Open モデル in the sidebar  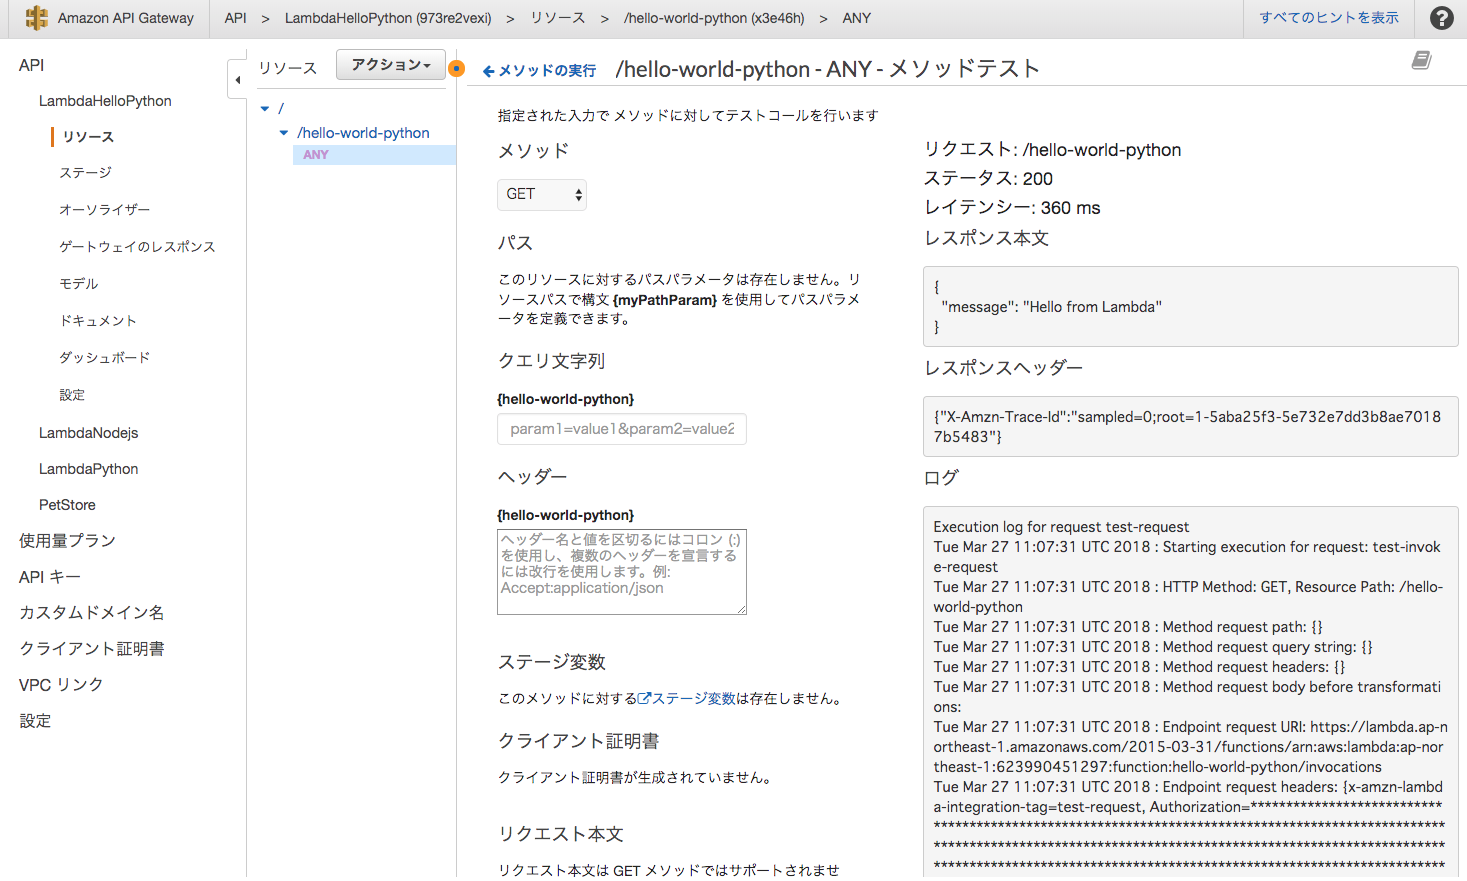pos(78,284)
